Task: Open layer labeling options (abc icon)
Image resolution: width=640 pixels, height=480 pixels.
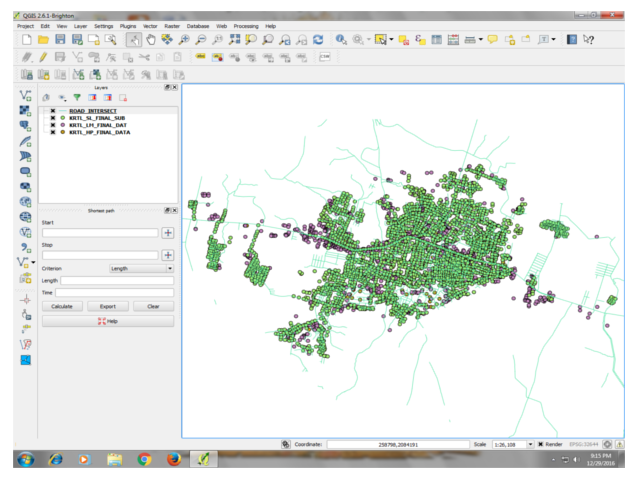Action: coord(200,57)
